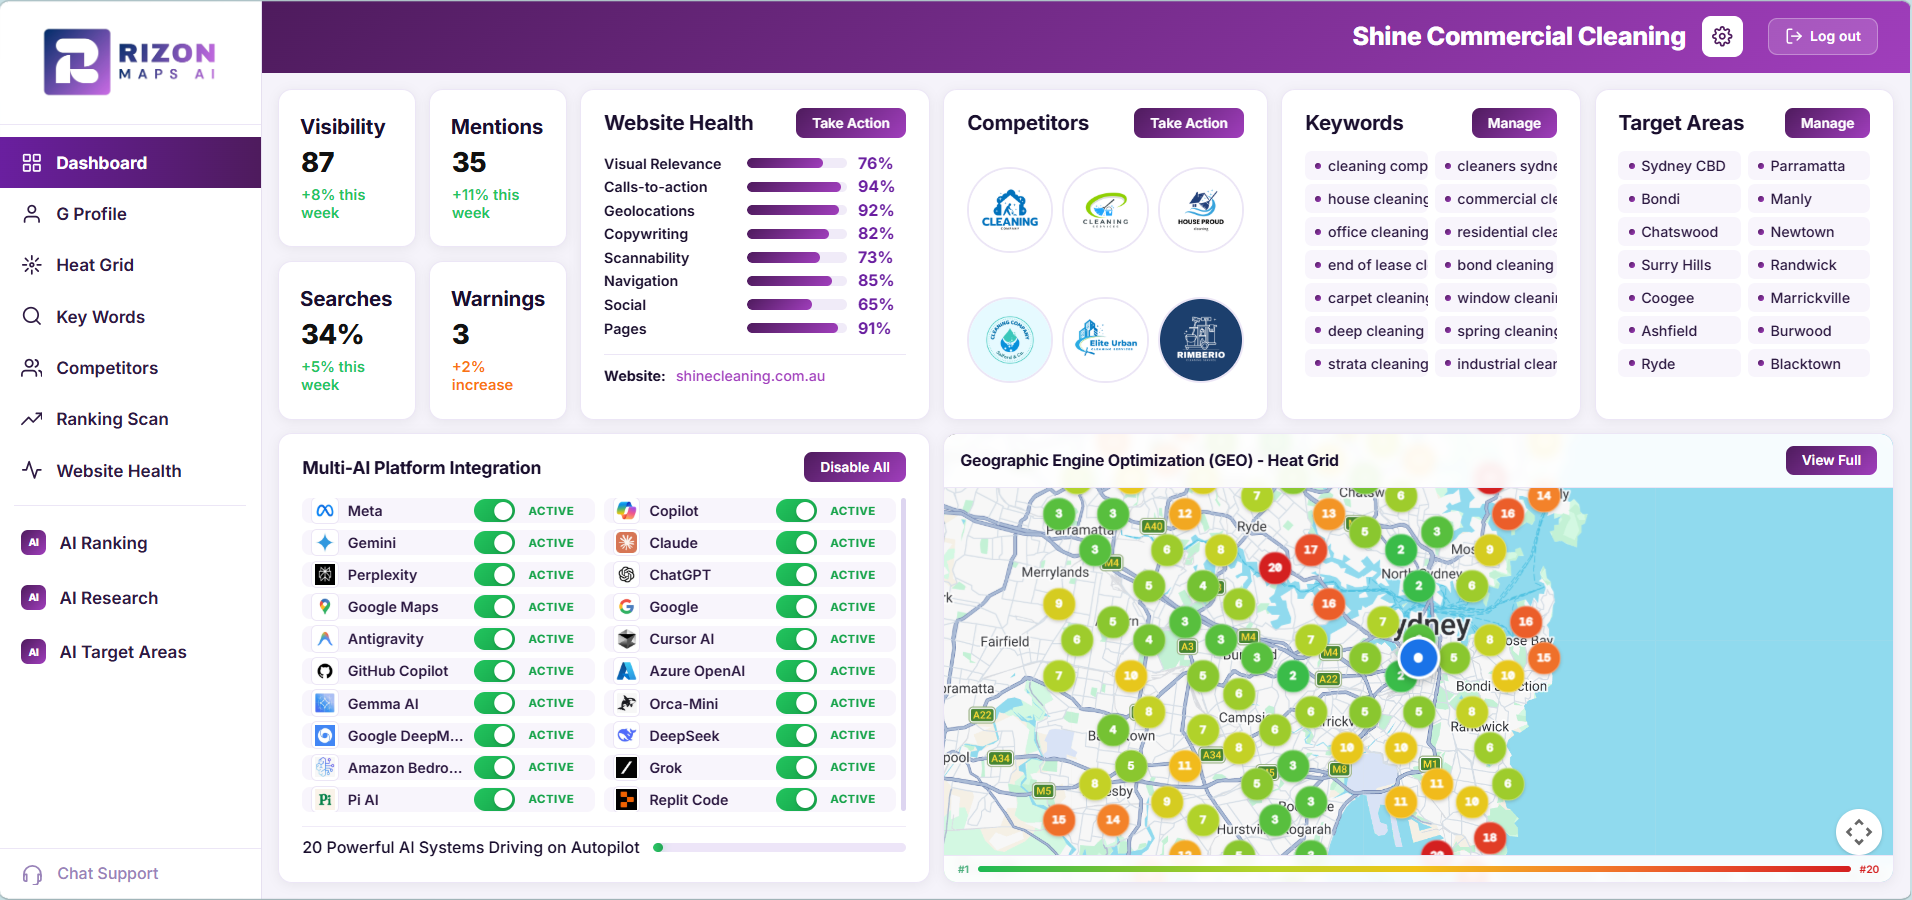
Task: Click the Chat Support link
Action: pyautogui.click(x=108, y=874)
